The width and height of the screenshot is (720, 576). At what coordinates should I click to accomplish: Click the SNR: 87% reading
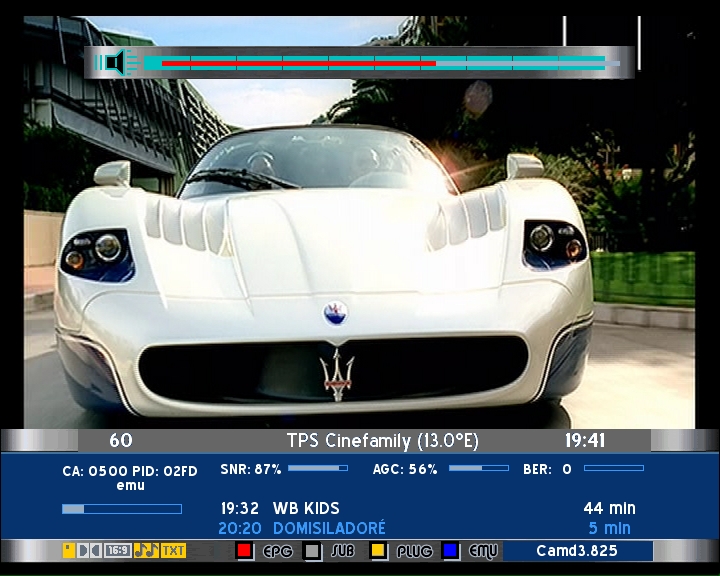pos(251,469)
